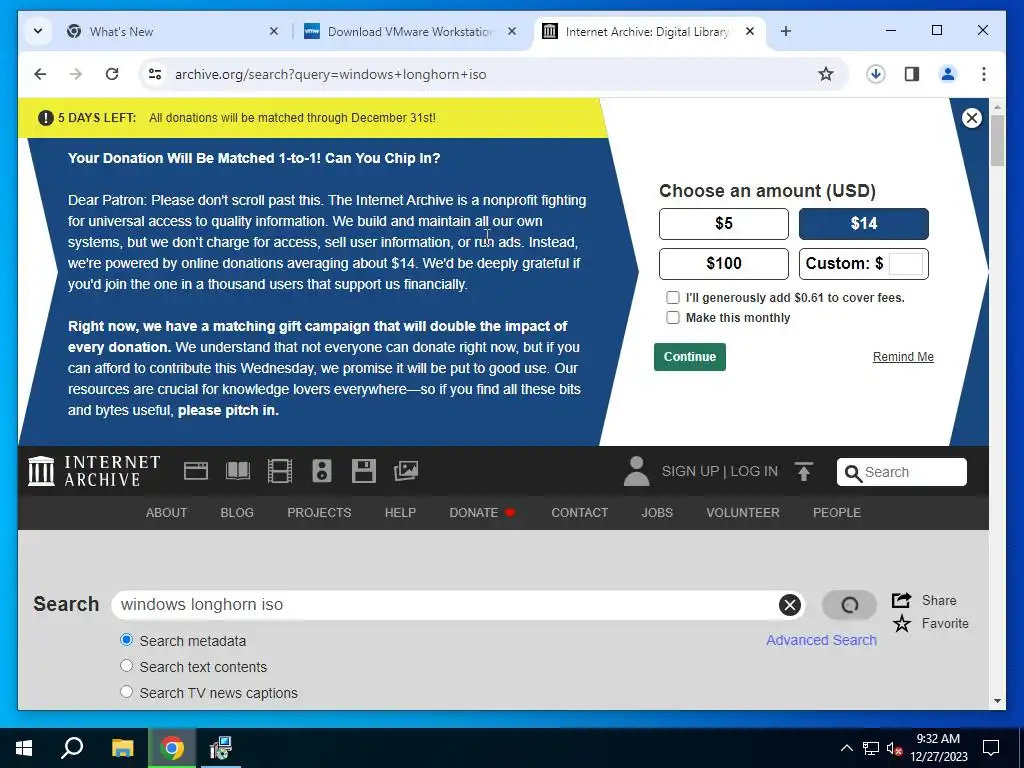Clear the search query with the X
Screen dimensions: 1024x768
(x=790, y=605)
